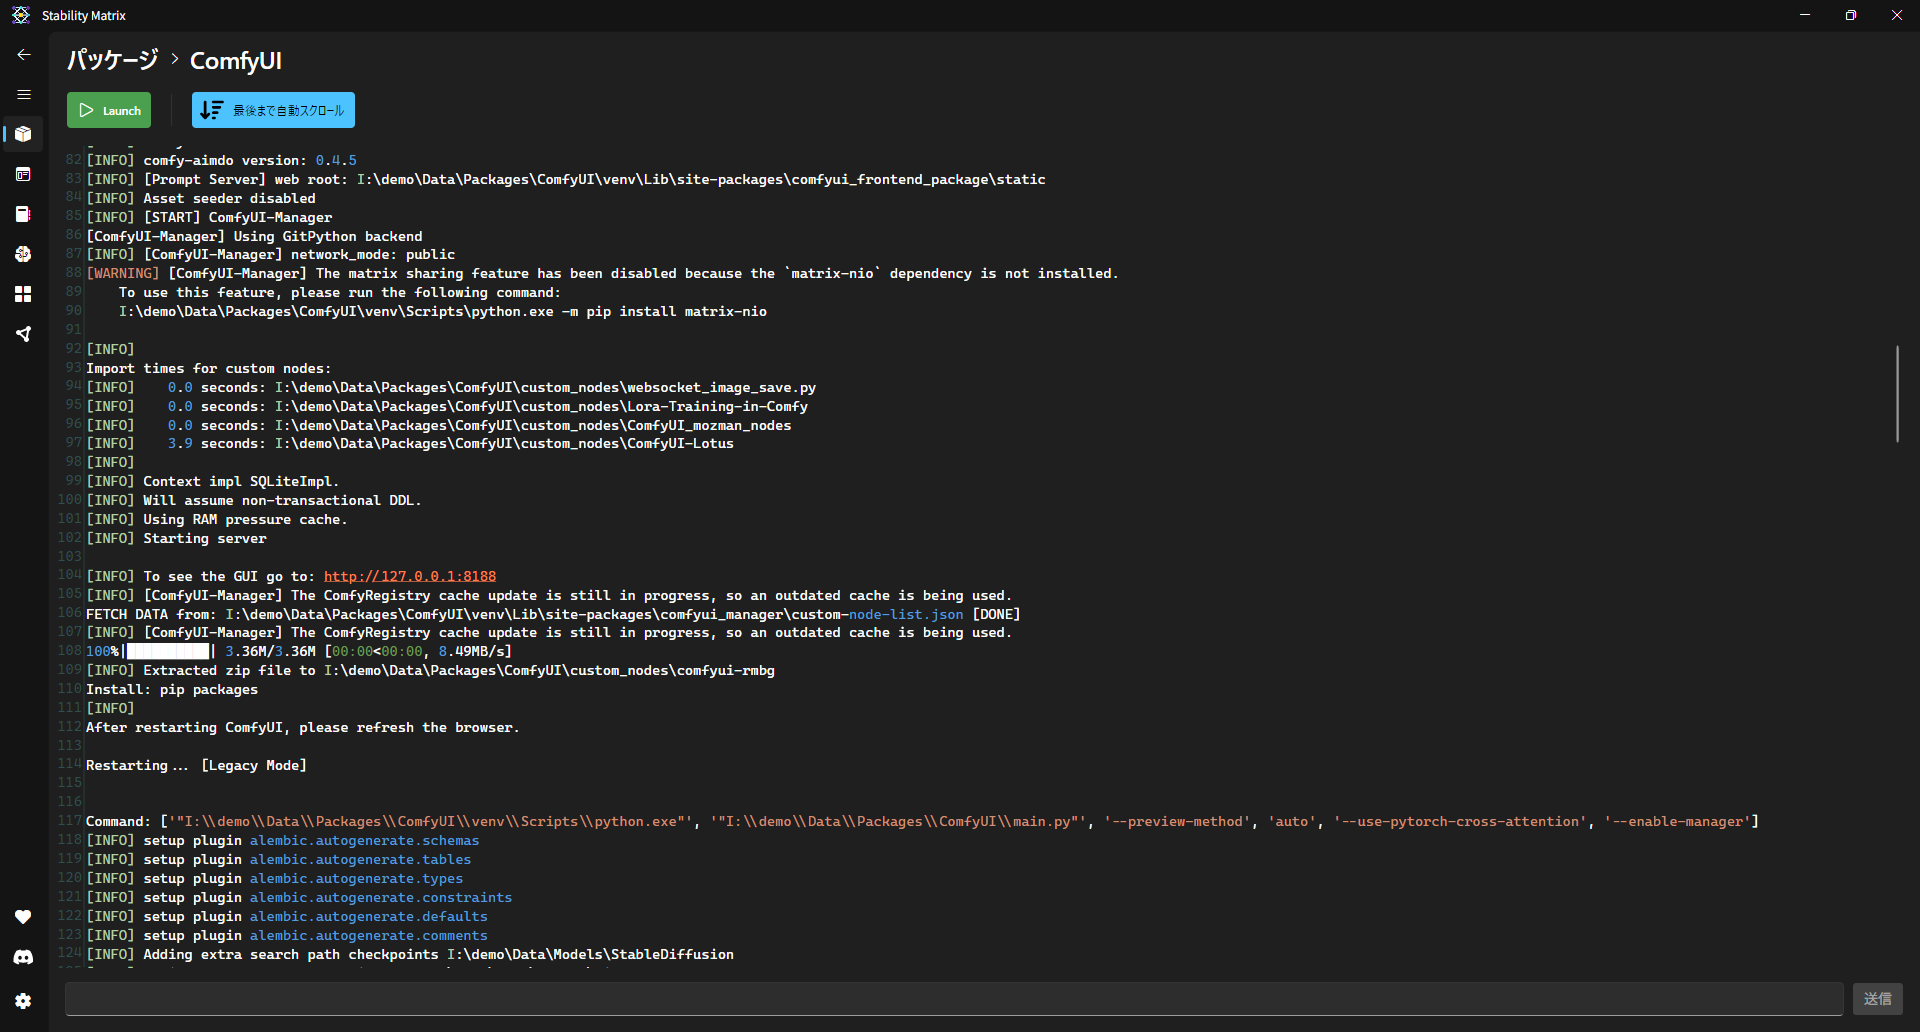This screenshot has width=1920, height=1032.
Task: Click the "Command:" launch arguments line
Action: pyautogui.click(x=922, y=821)
